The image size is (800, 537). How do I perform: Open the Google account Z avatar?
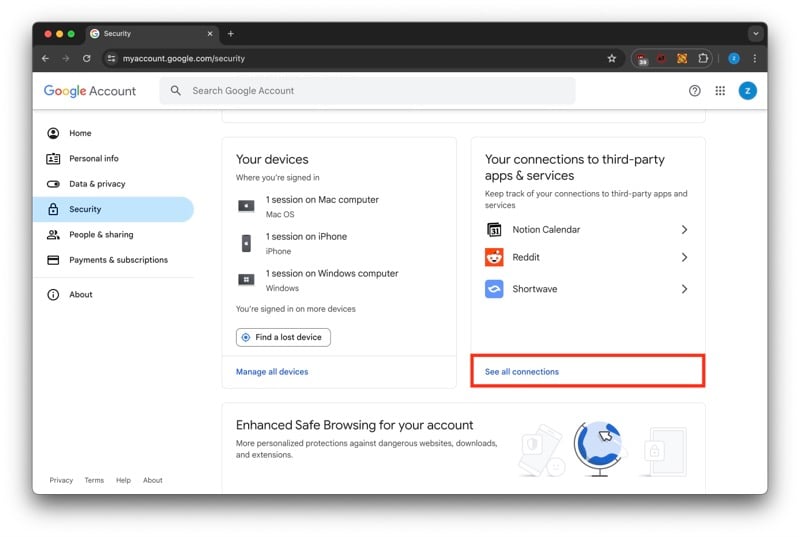click(747, 91)
